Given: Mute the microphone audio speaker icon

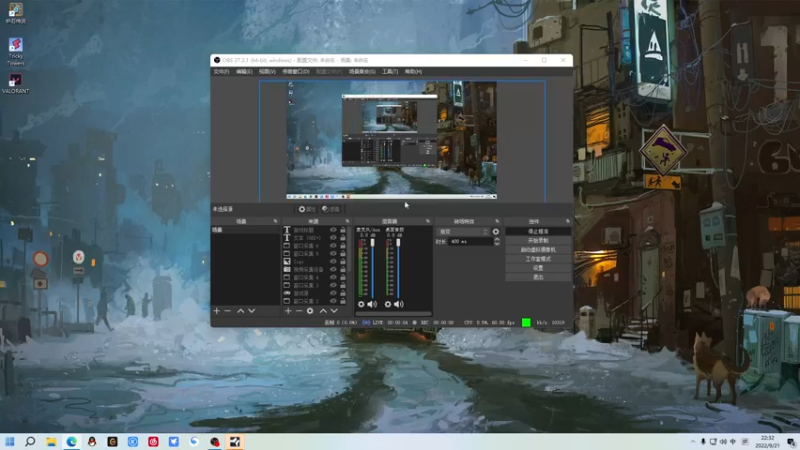Looking at the screenshot, I should tap(372, 304).
